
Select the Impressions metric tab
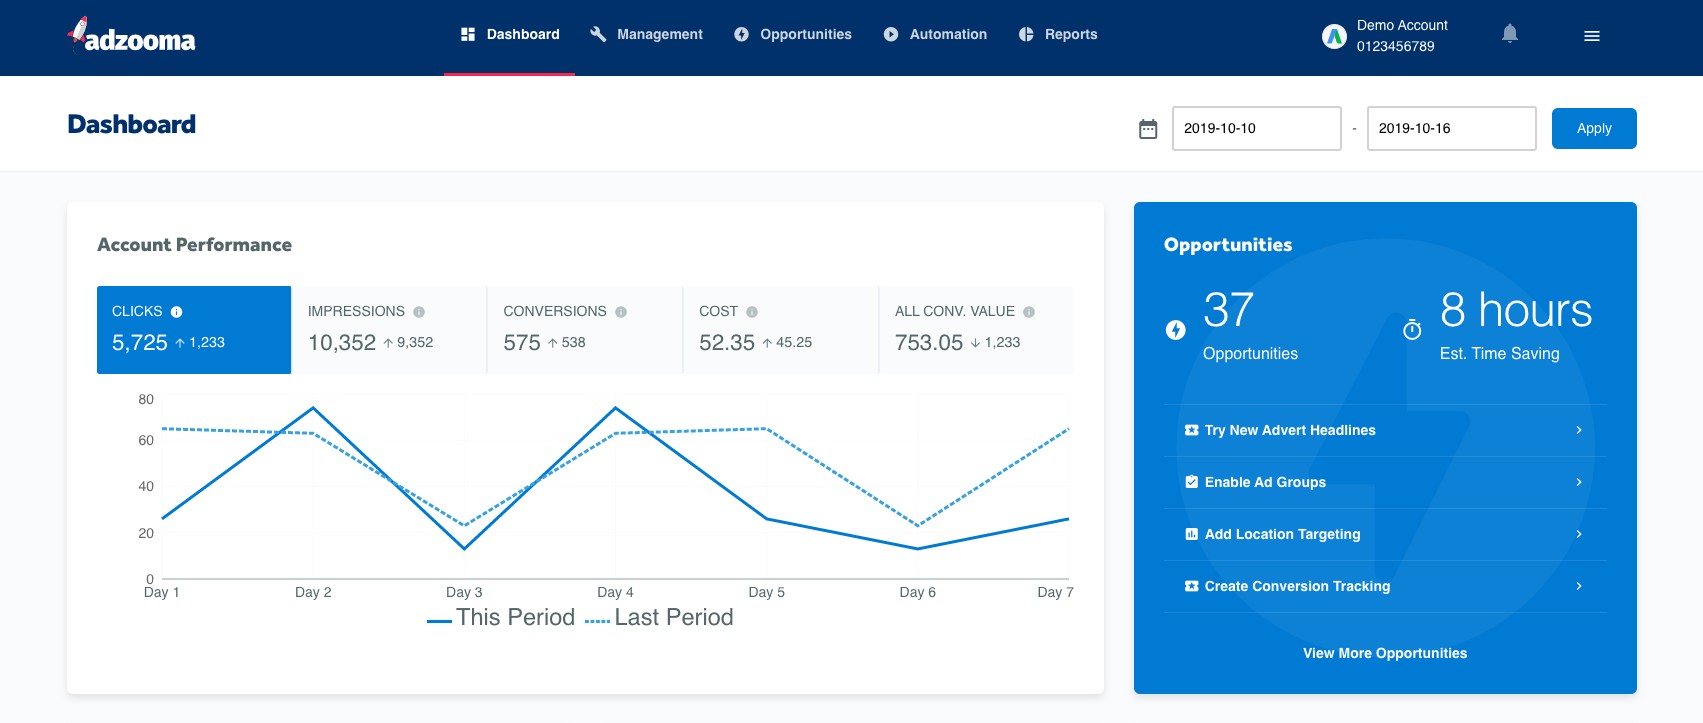pyautogui.click(x=389, y=330)
